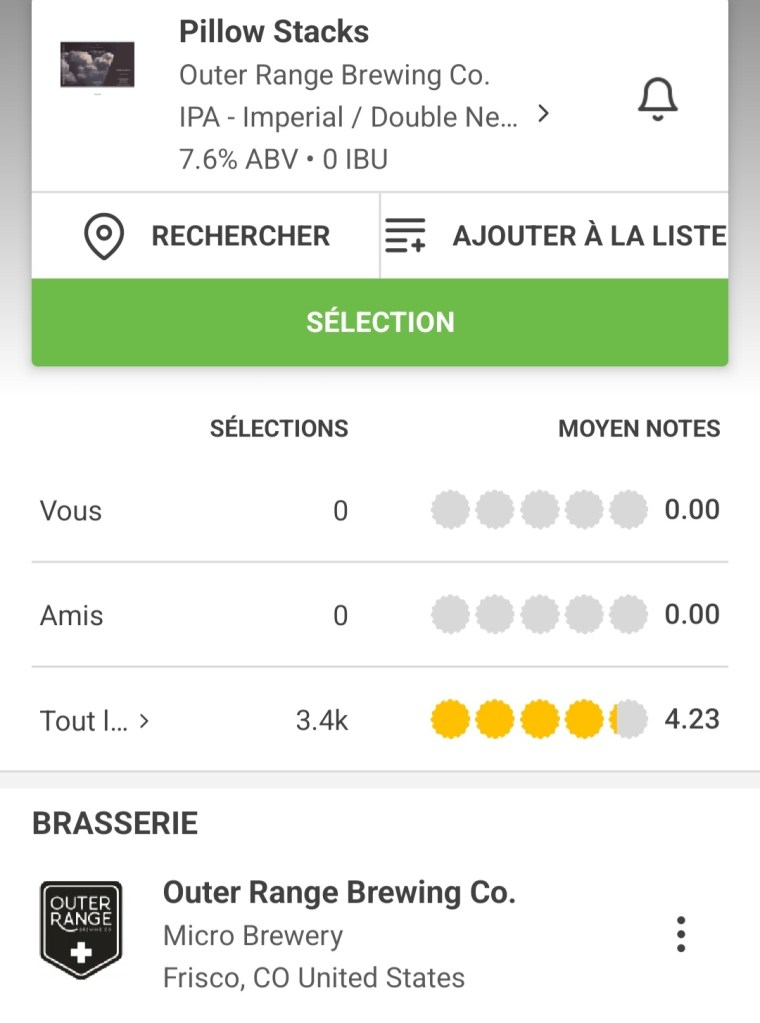Open the Pillow Stacks beer title

click(x=274, y=32)
